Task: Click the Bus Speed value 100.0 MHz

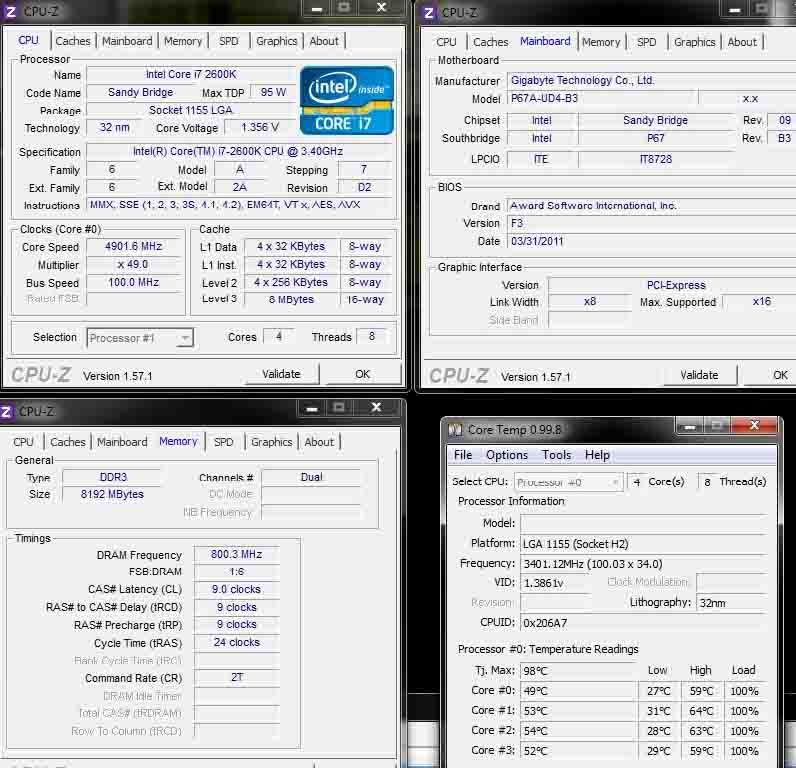Action: [x=134, y=282]
